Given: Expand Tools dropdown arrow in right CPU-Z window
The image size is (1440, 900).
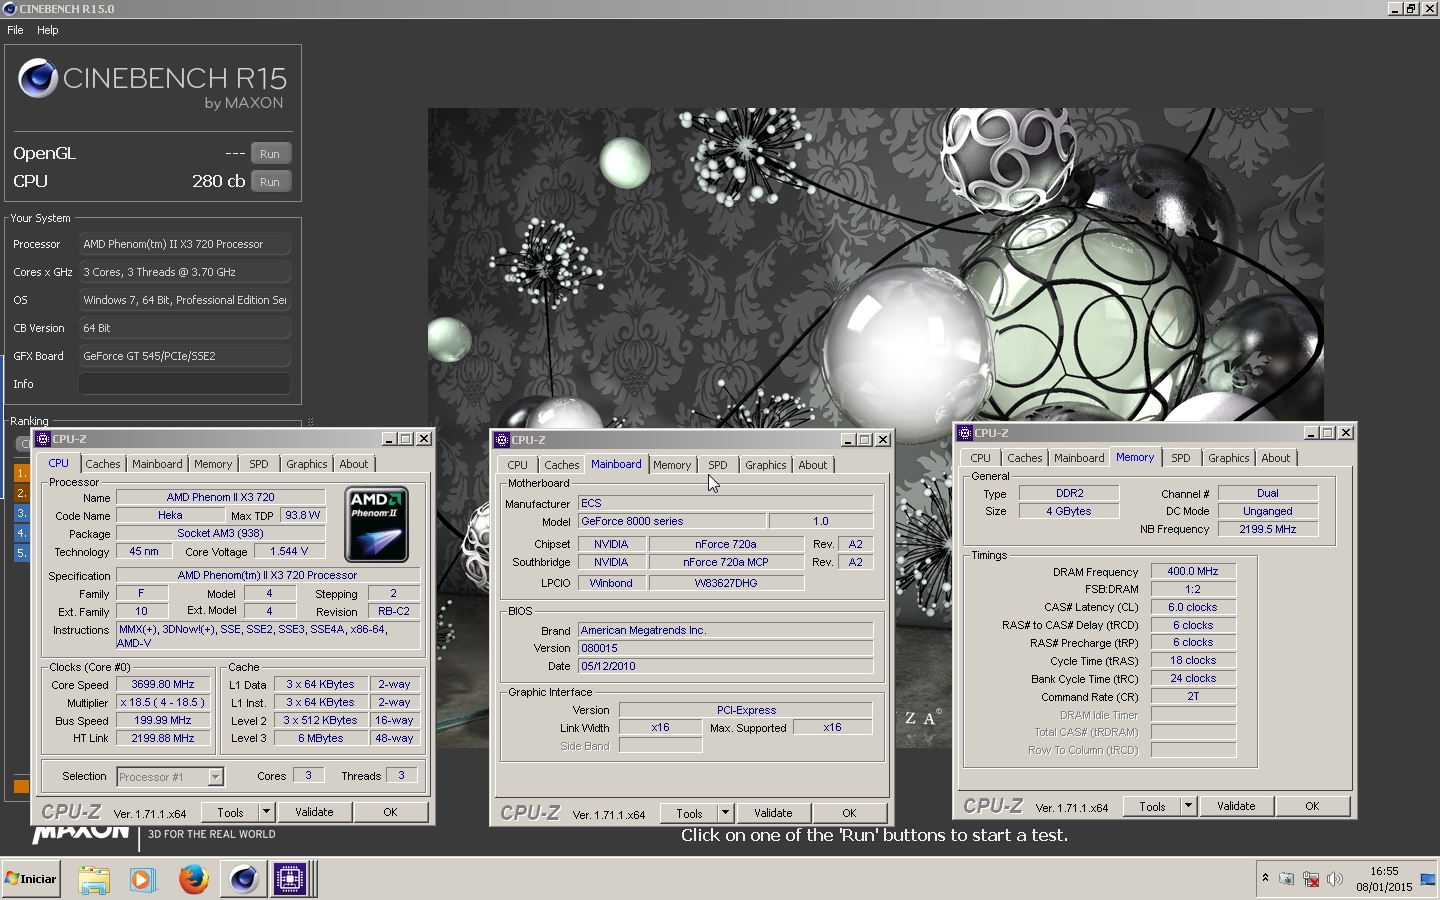Looking at the screenshot, I should click(1188, 806).
